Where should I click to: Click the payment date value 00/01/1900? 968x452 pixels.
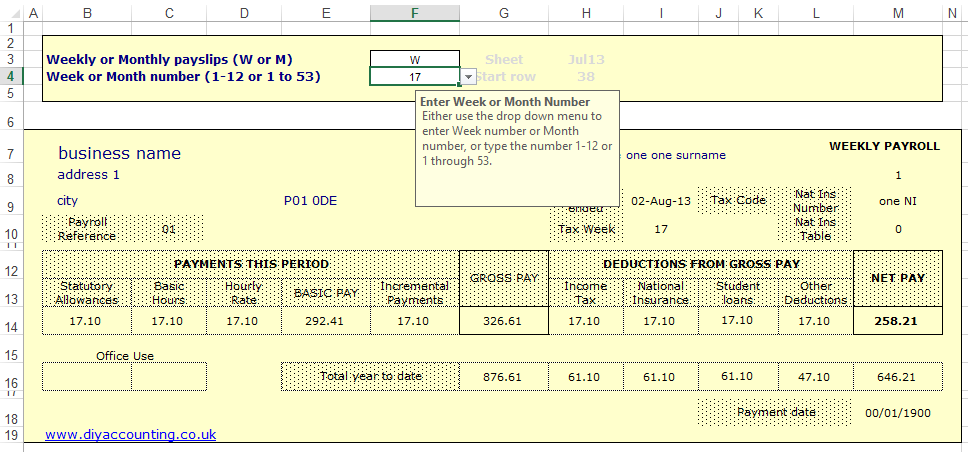tap(897, 412)
